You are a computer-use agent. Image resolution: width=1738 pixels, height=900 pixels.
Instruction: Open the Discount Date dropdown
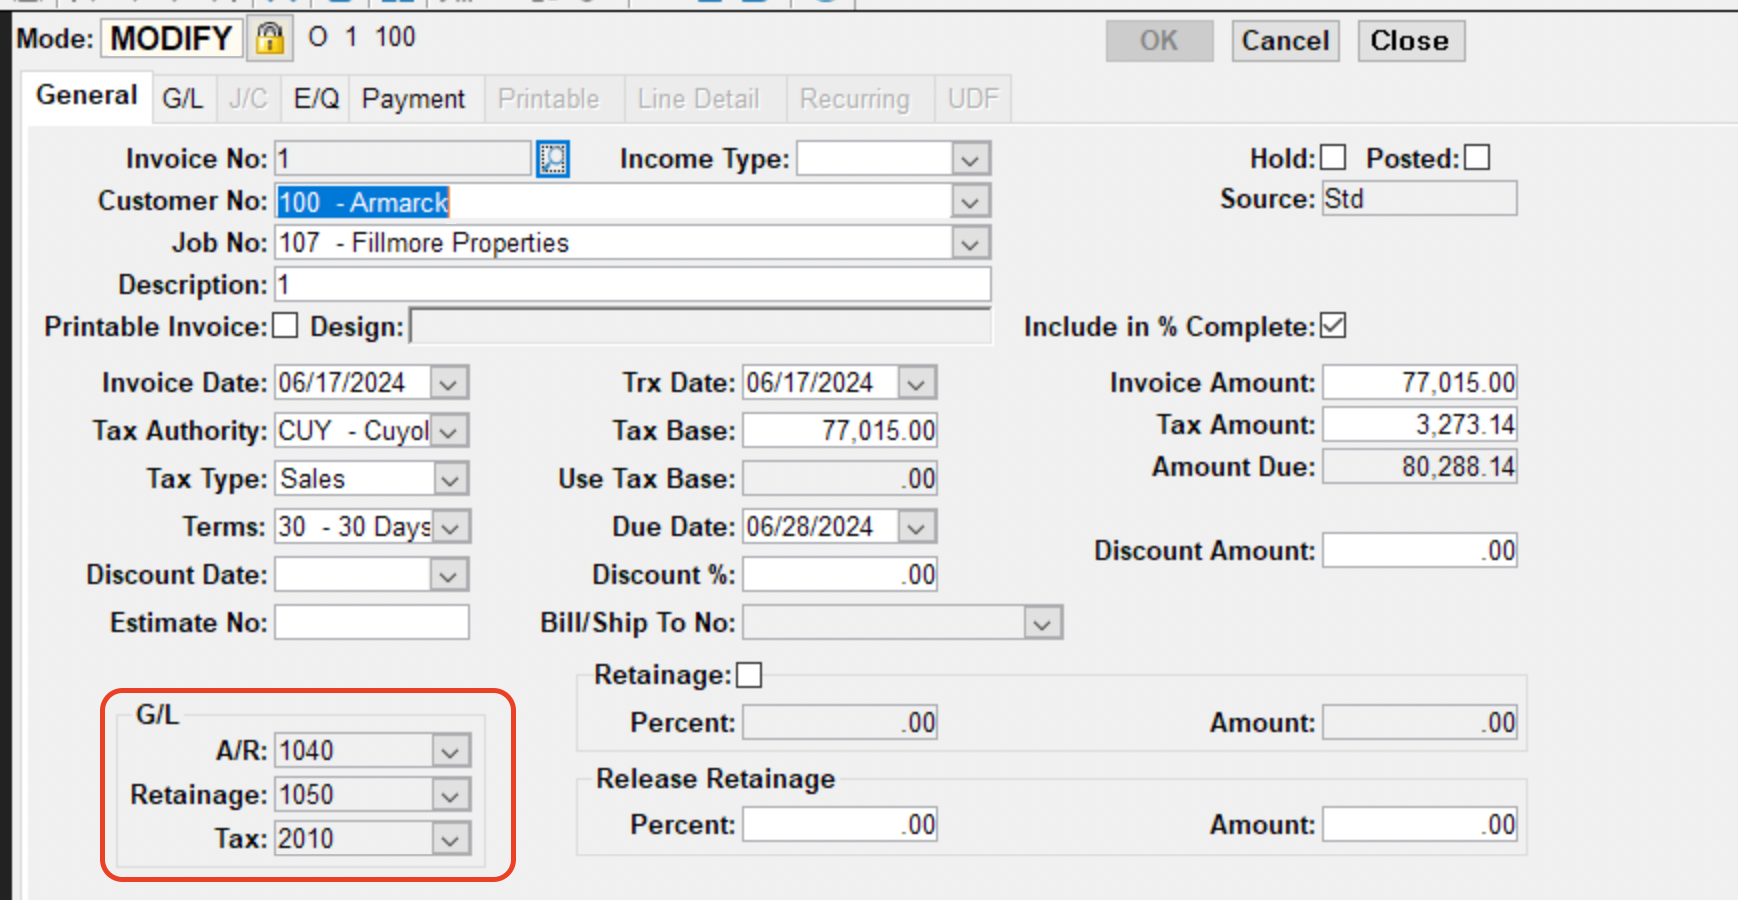[x=449, y=575]
